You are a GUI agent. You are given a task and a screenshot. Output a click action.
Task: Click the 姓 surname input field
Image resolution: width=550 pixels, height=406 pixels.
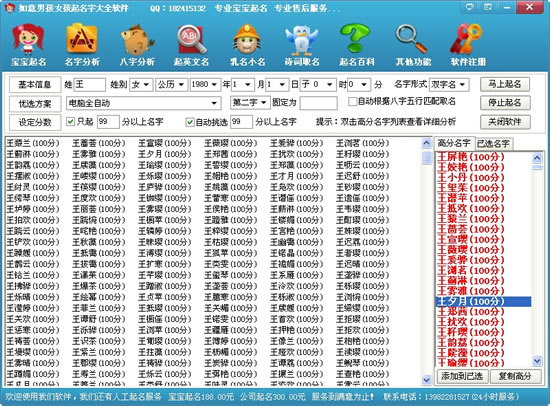(89, 85)
